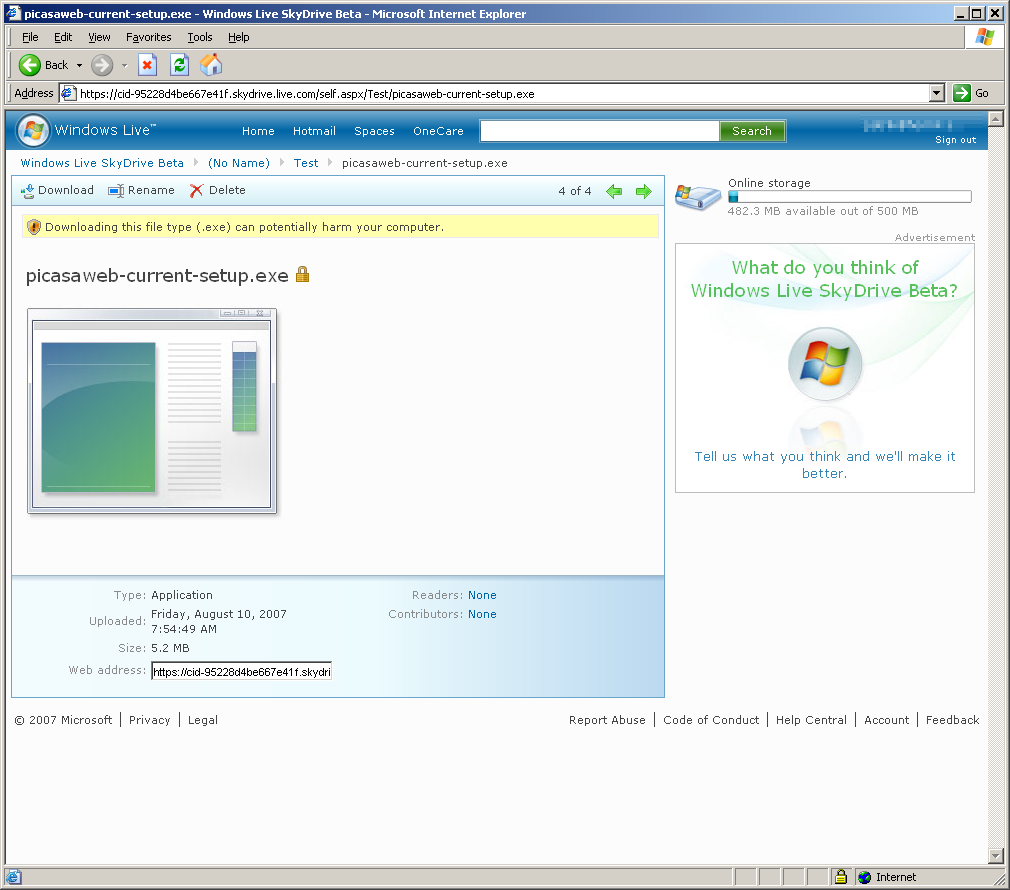
Task: Click the Windows flag throbber icon
Action: pyautogui.click(x=984, y=37)
